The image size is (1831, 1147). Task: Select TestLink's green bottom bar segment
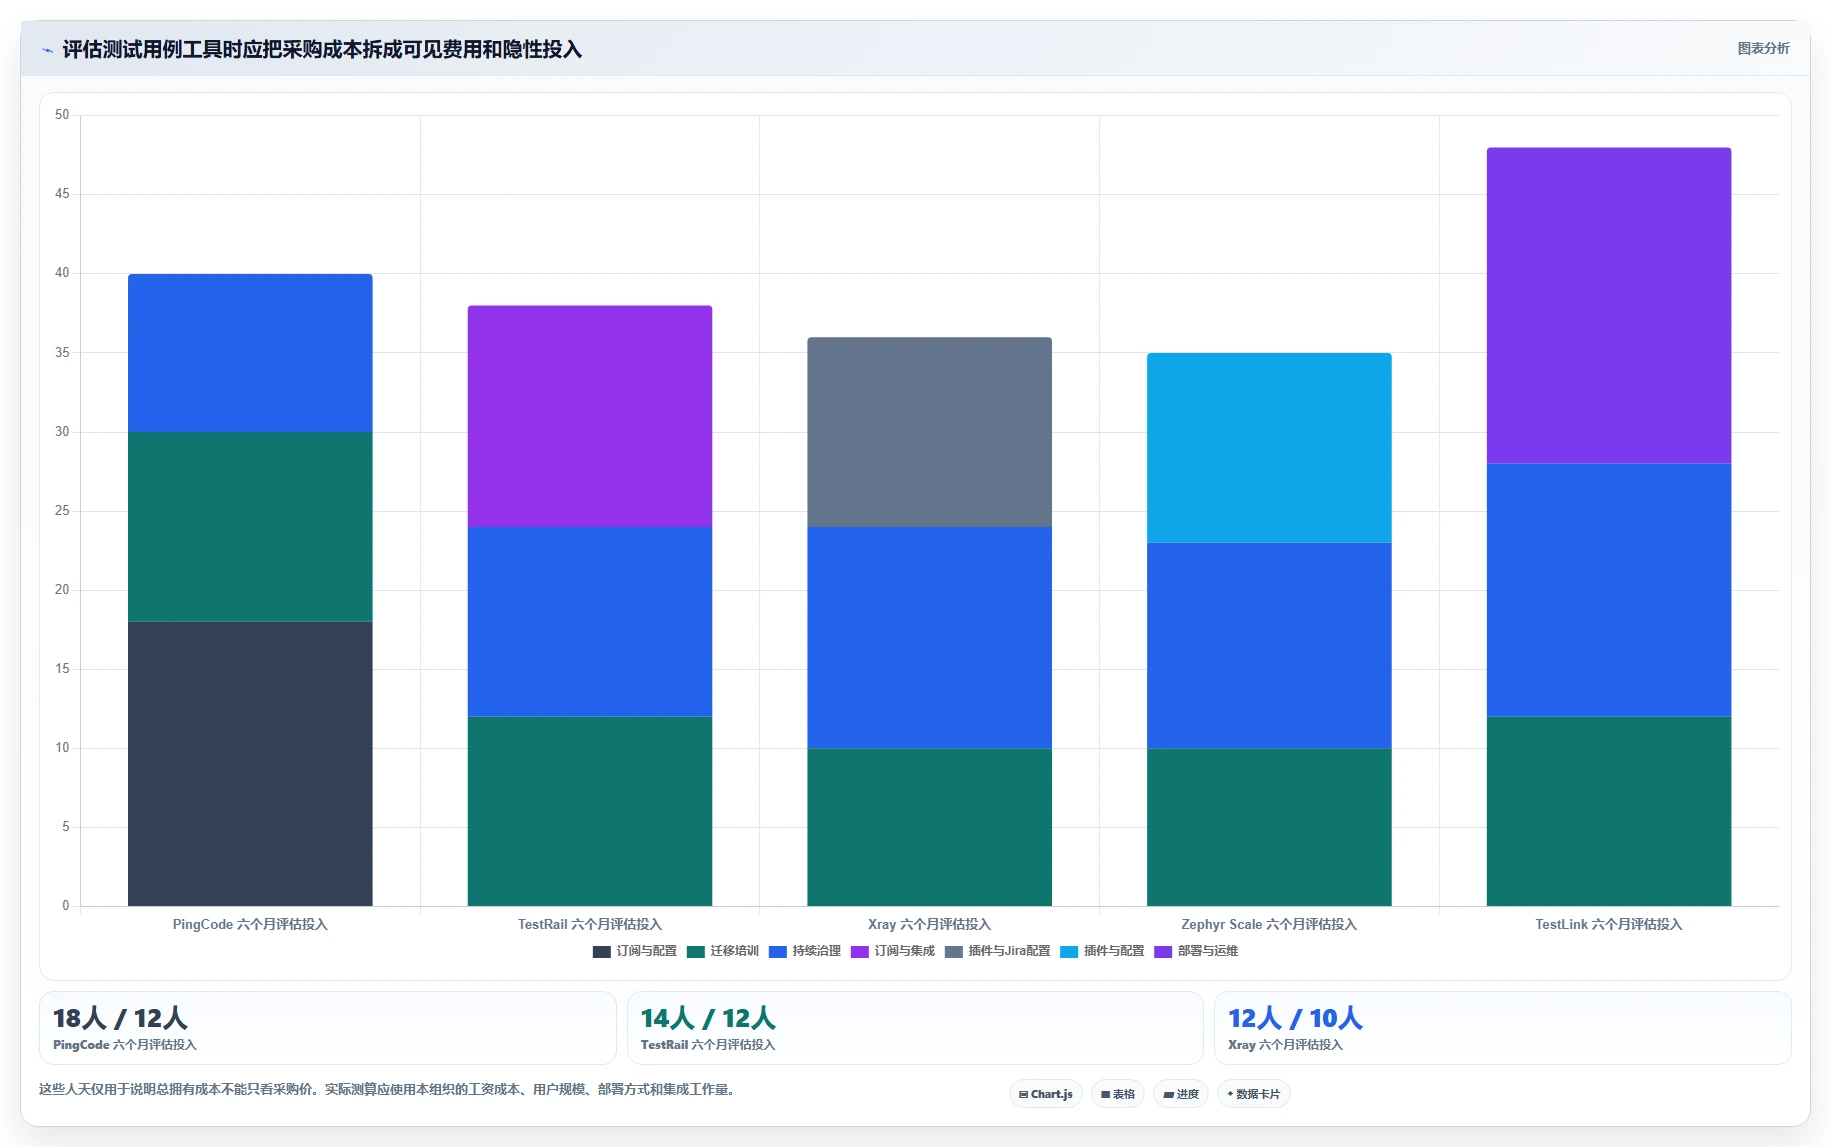pyautogui.click(x=1609, y=811)
